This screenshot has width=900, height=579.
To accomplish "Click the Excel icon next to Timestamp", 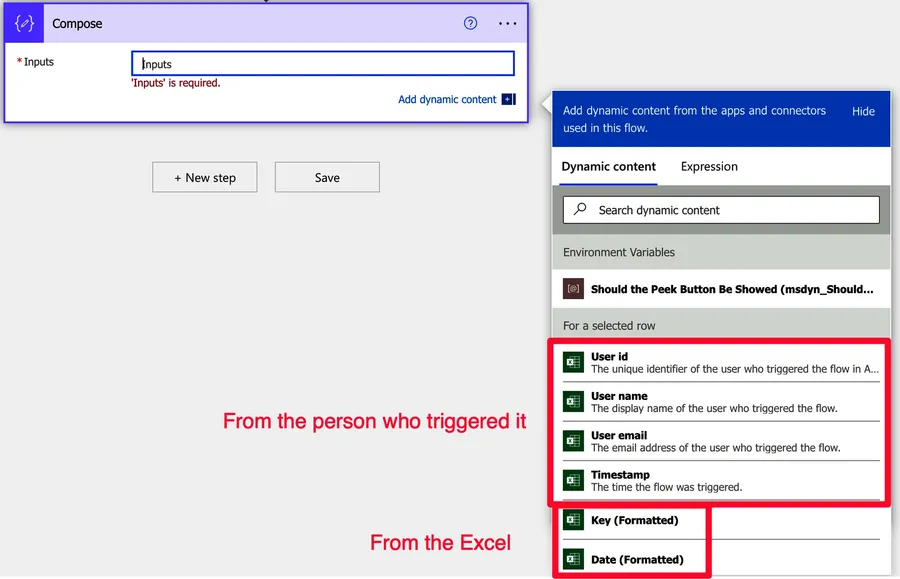I will [x=573, y=480].
